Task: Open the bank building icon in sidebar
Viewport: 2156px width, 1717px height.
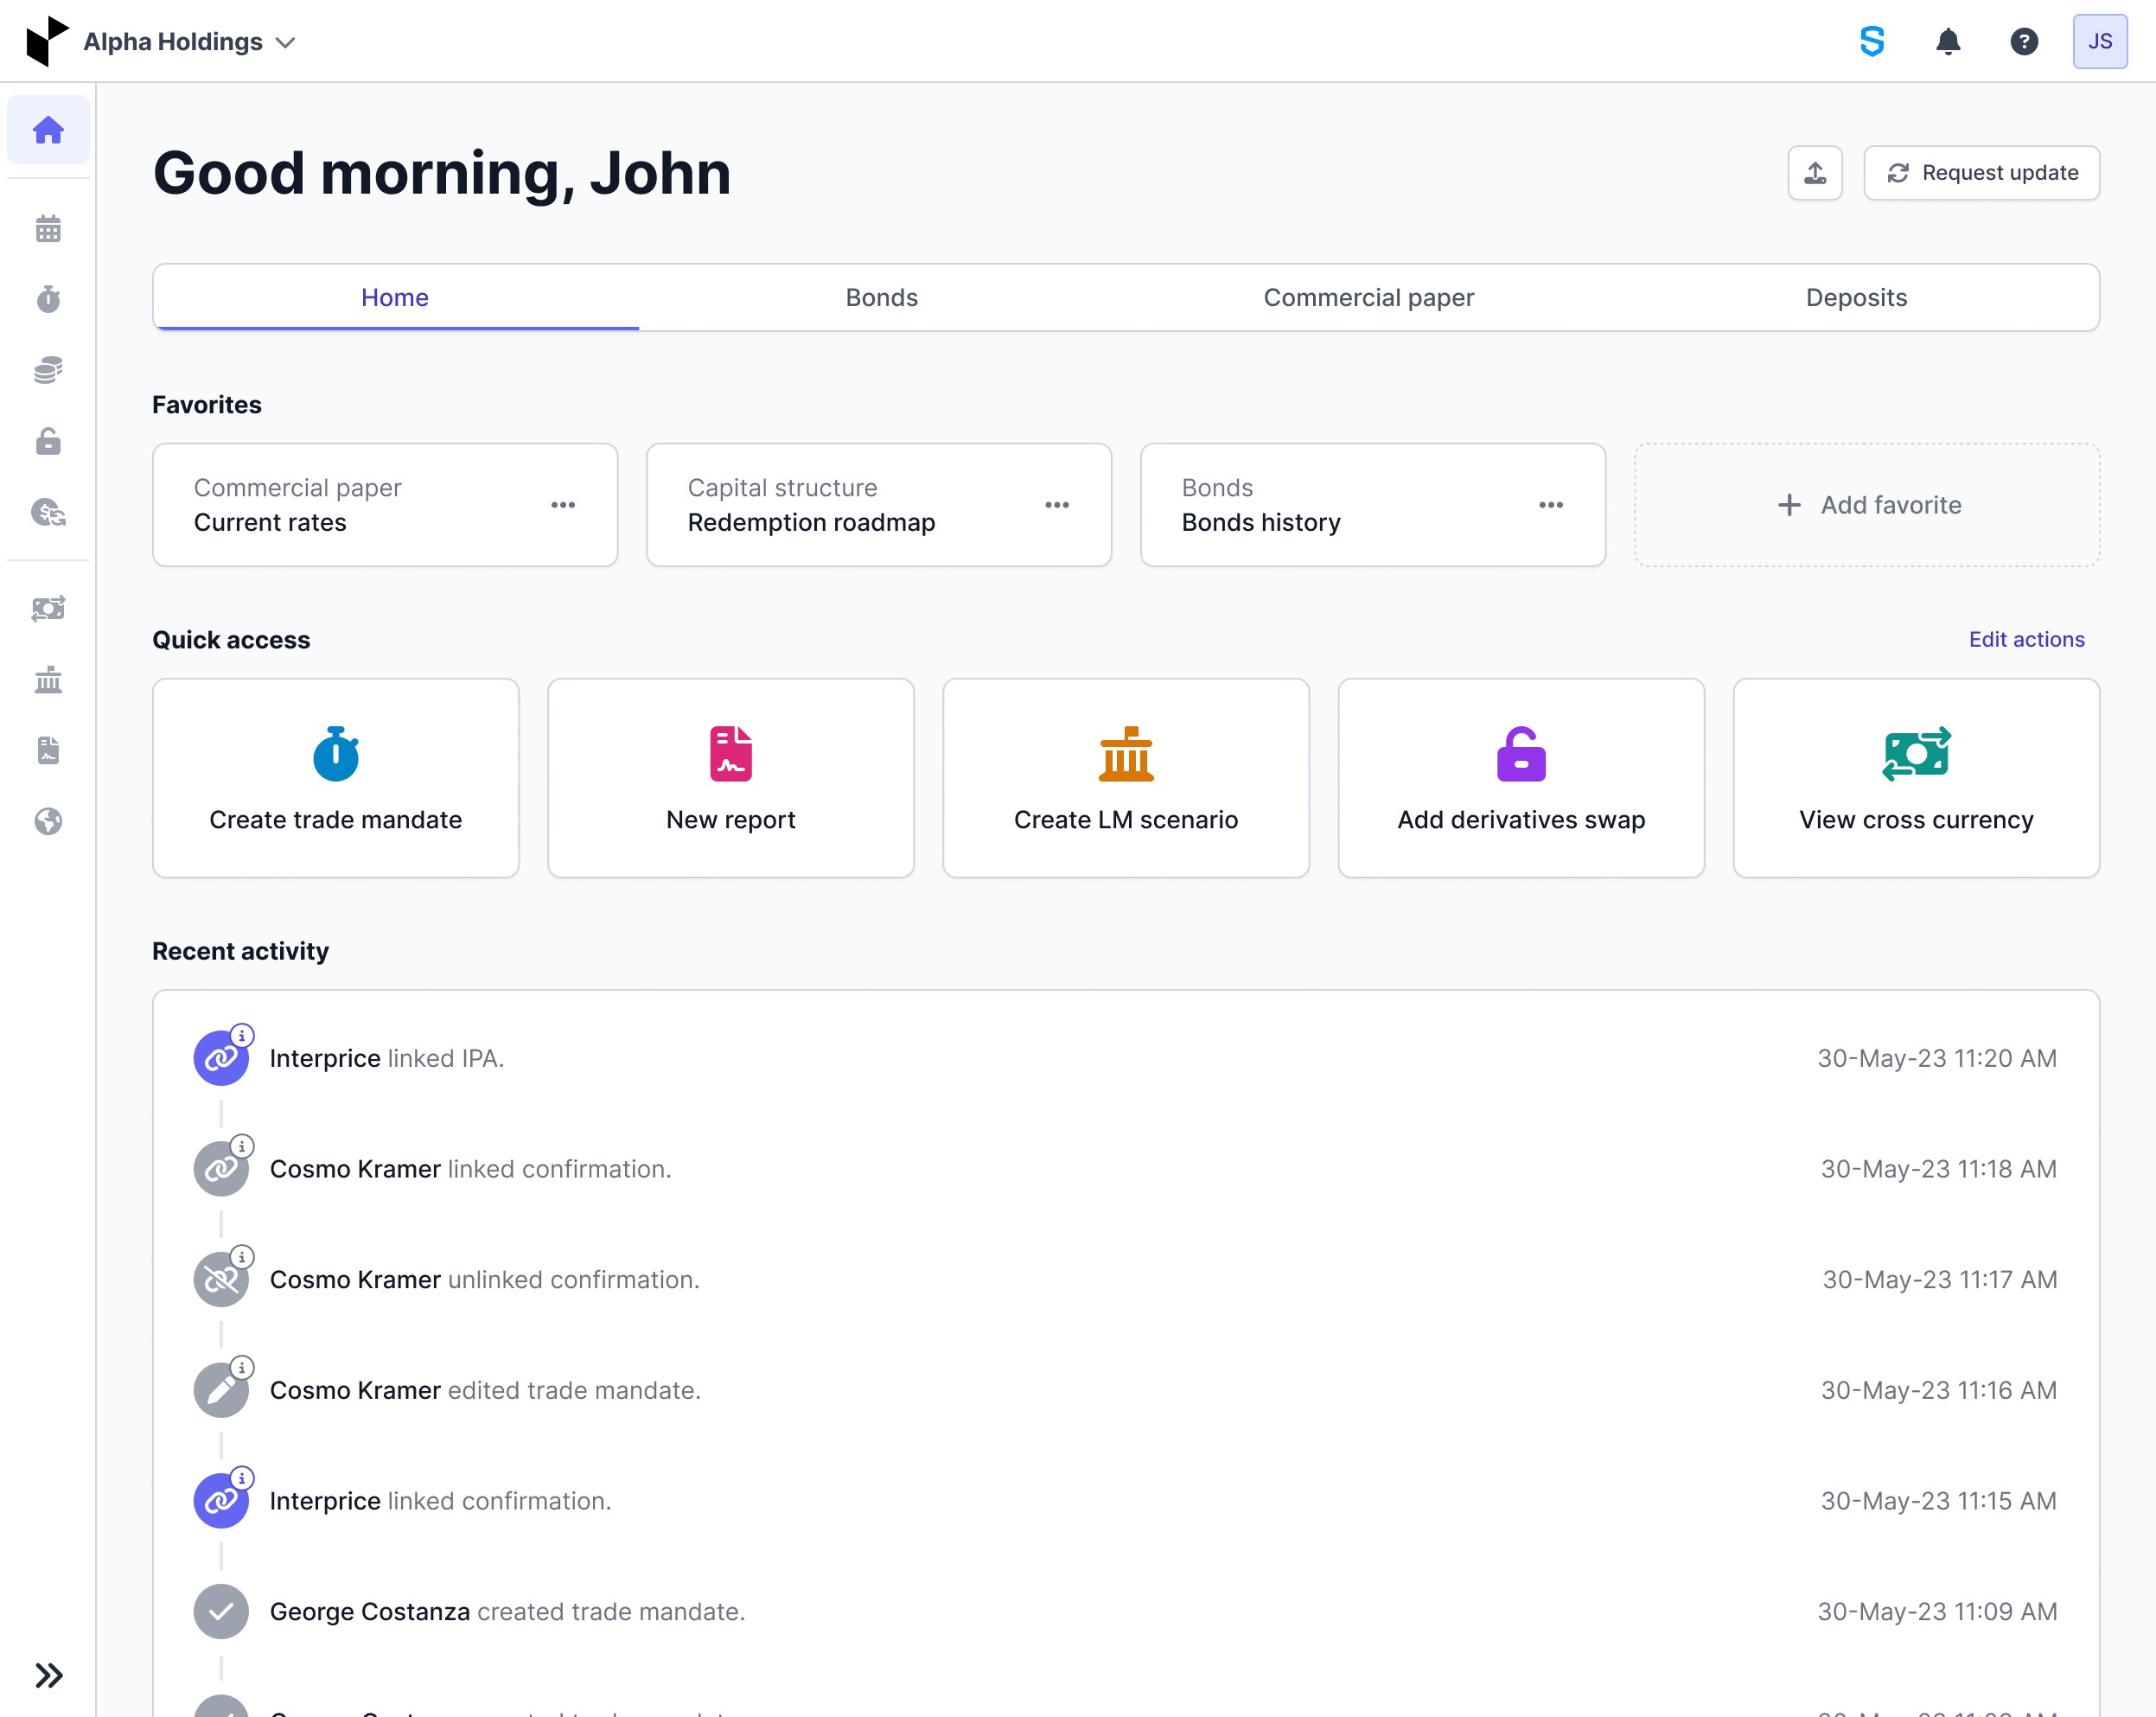Action: 48,680
